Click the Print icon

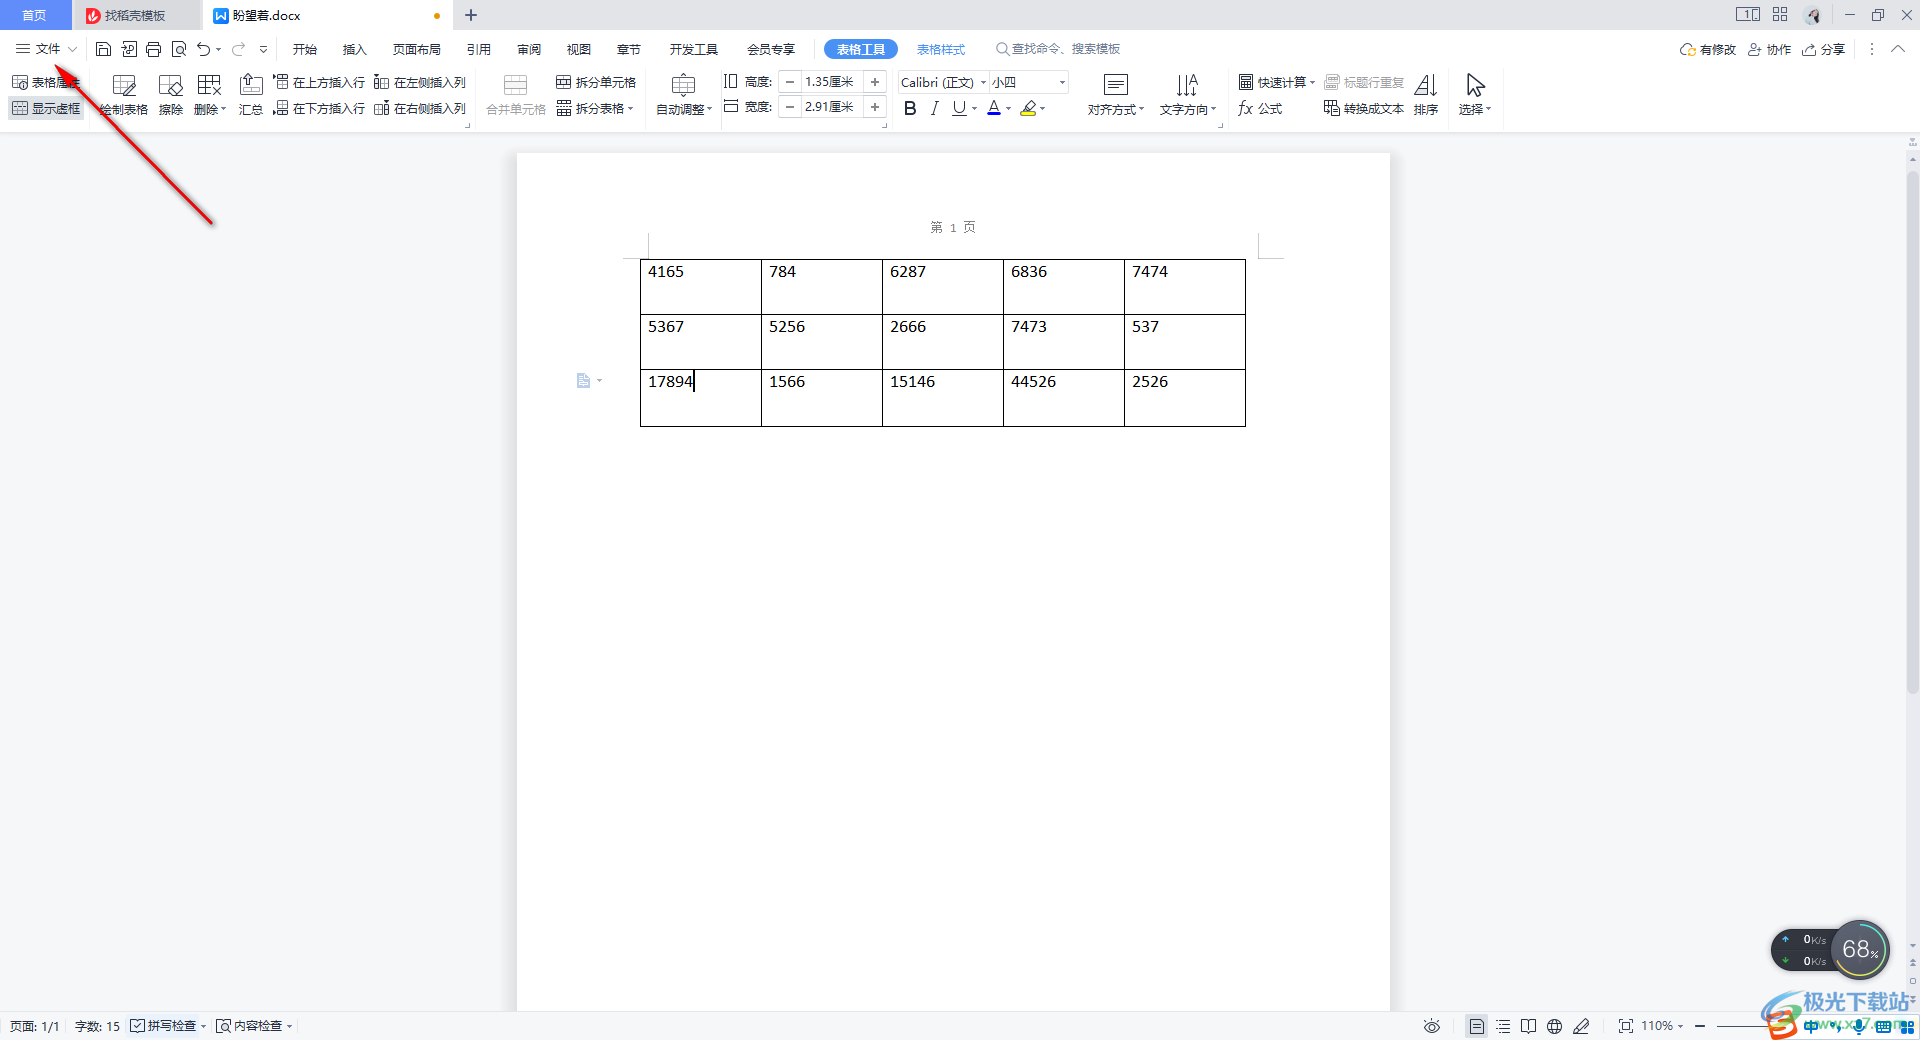point(153,49)
